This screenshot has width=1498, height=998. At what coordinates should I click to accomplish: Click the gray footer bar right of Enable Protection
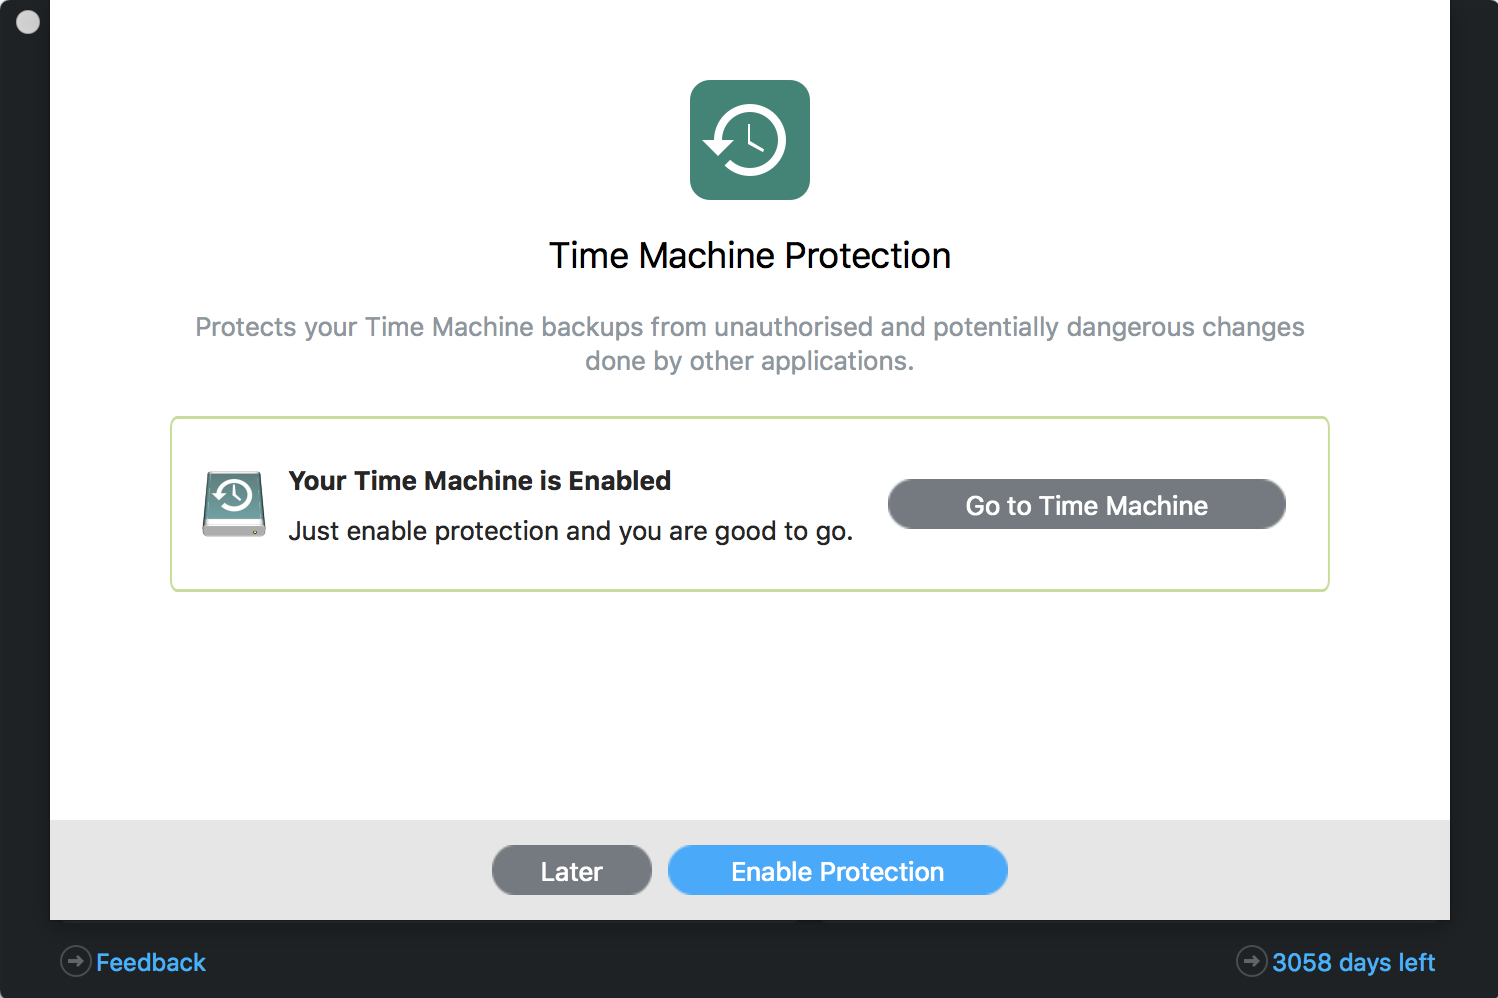click(x=1229, y=870)
